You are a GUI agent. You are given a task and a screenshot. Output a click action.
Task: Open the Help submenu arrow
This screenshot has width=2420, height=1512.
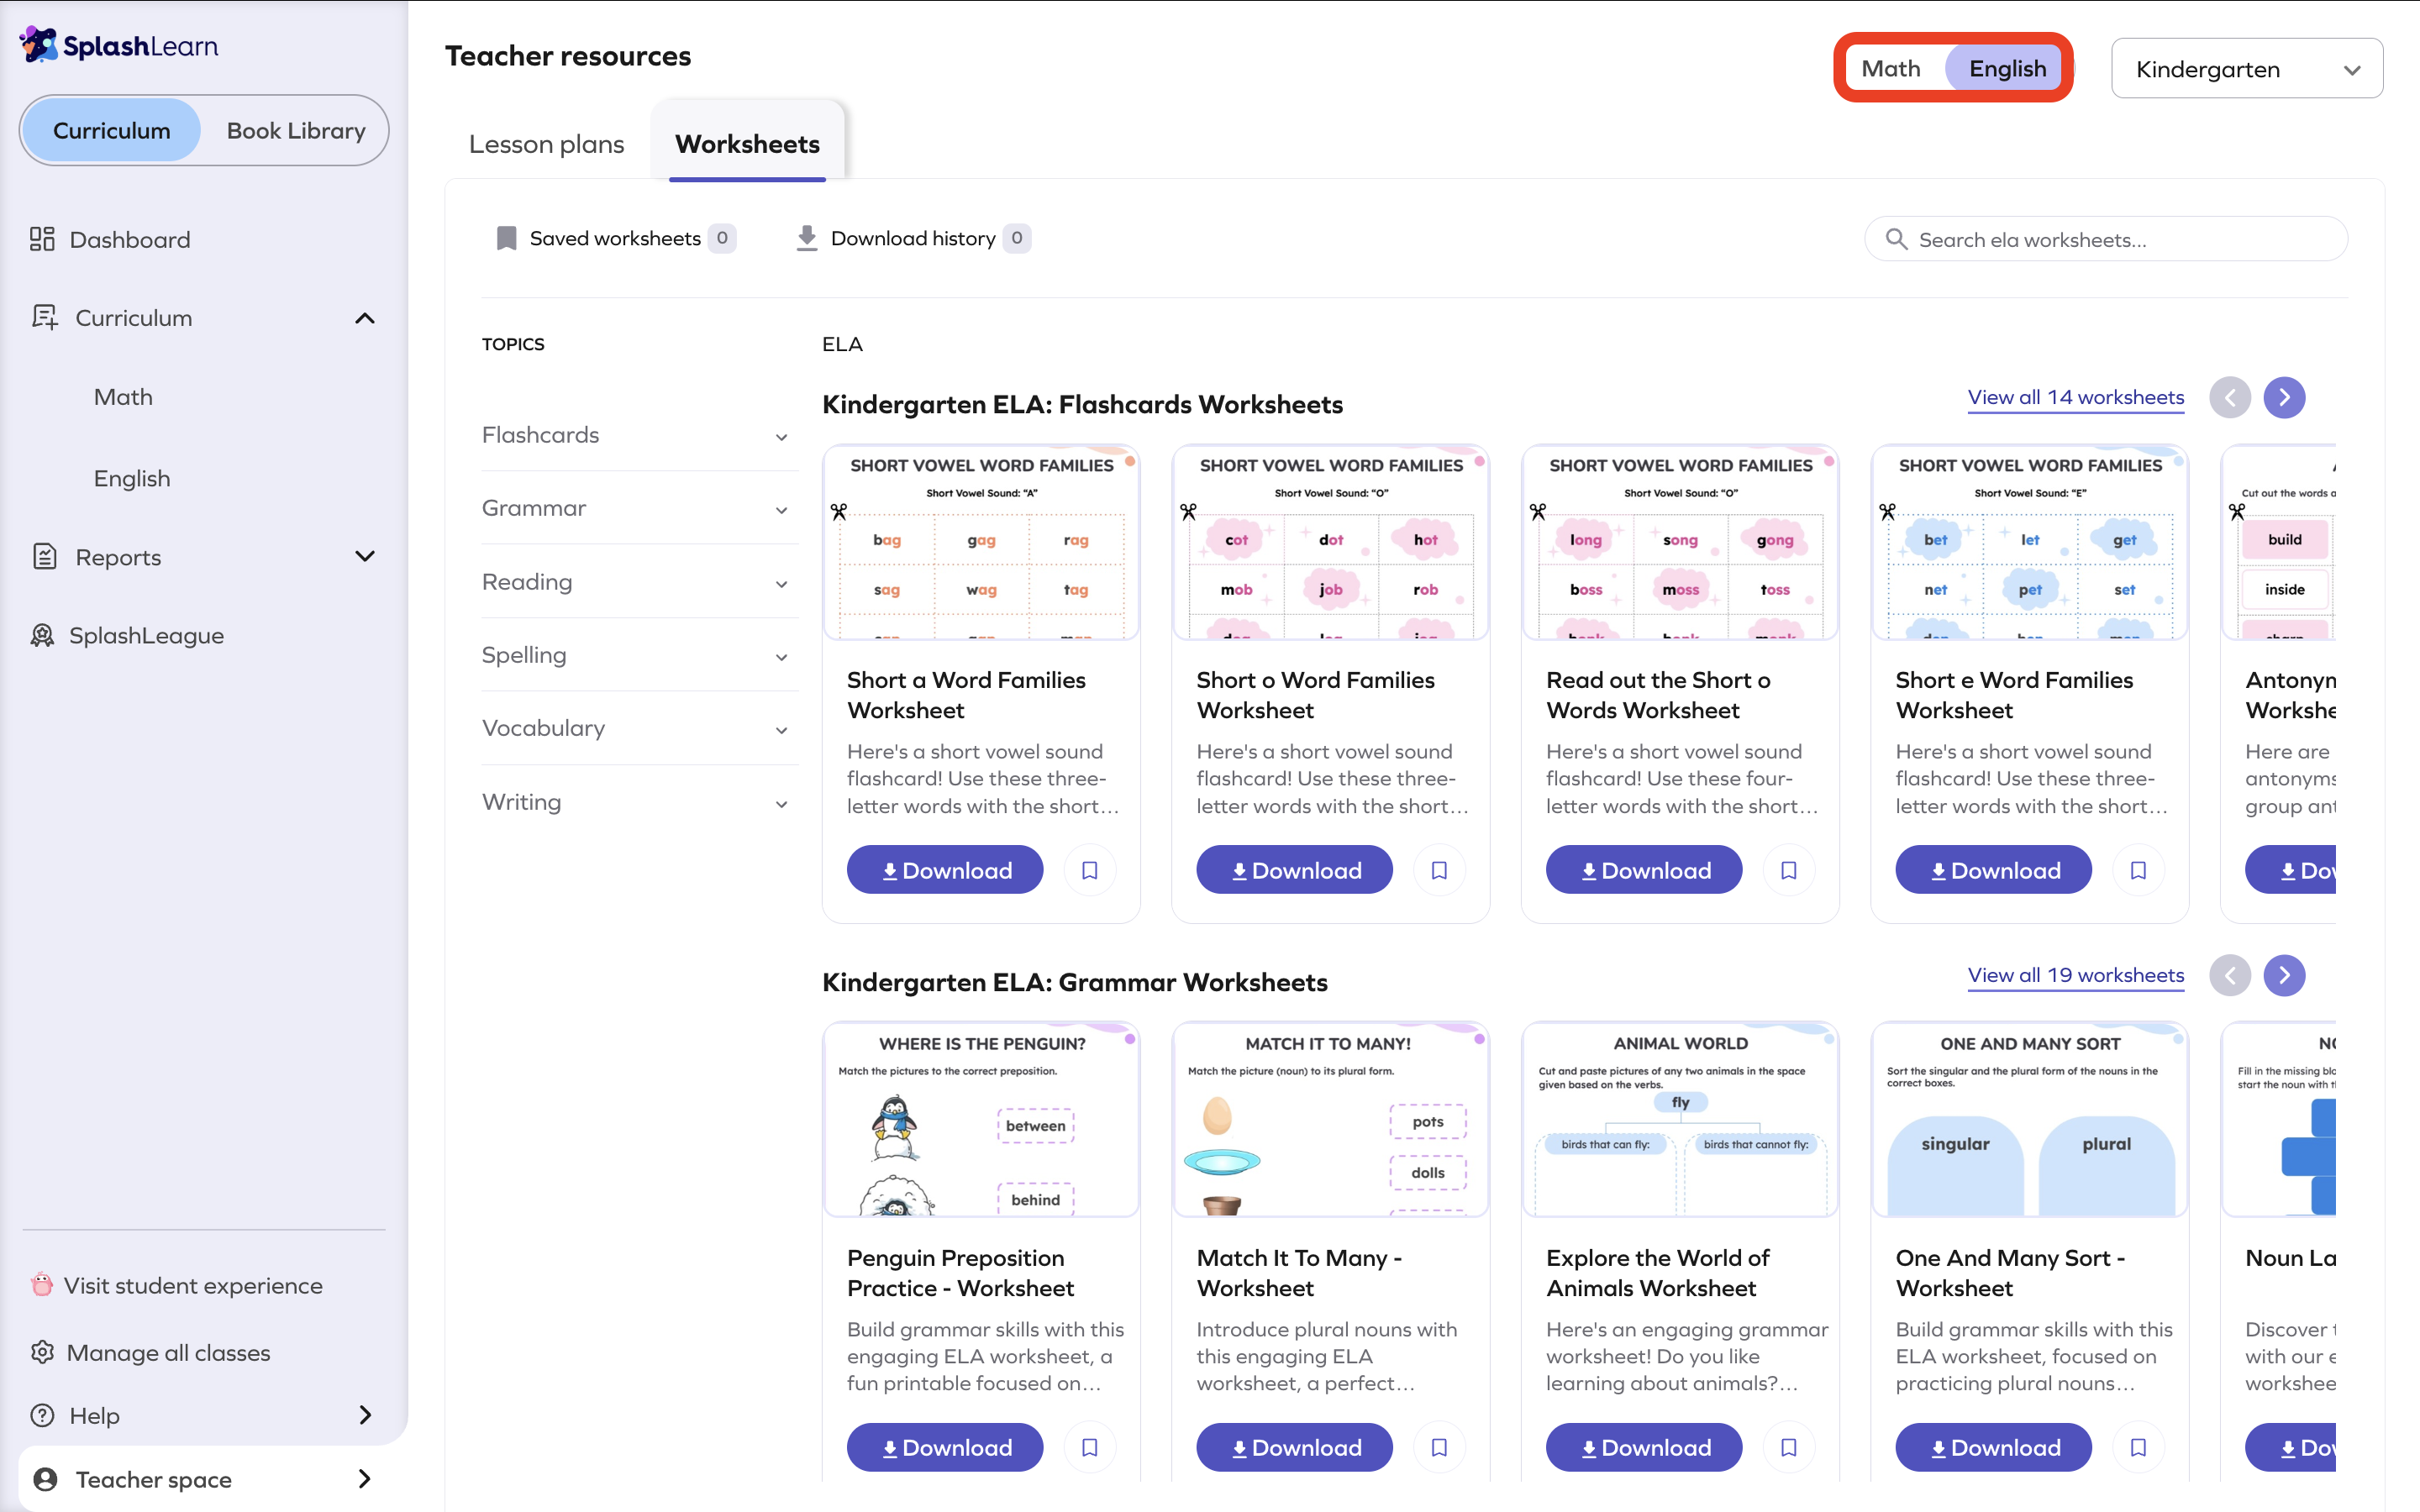[365, 1415]
